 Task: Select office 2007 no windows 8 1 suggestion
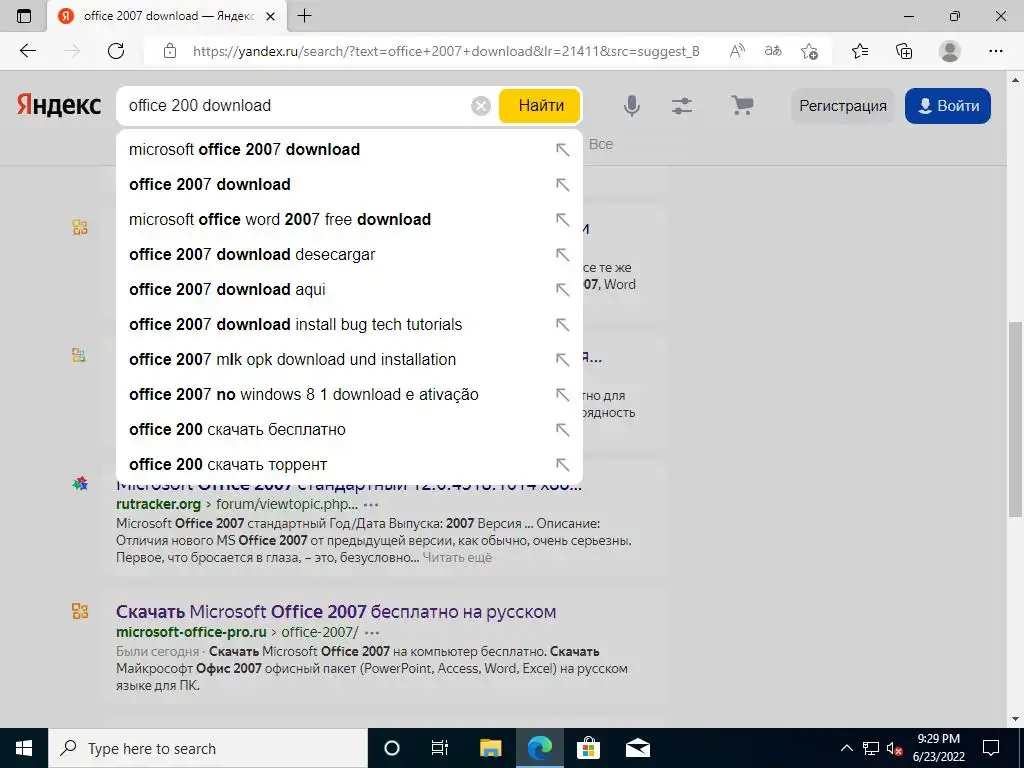[349, 394]
